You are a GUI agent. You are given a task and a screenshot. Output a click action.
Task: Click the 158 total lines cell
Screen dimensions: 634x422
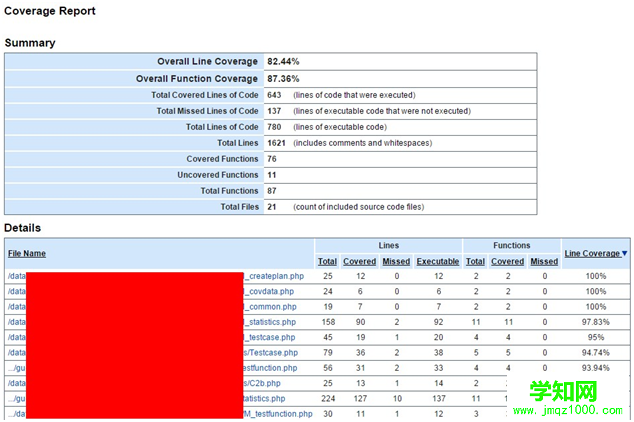point(328,322)
